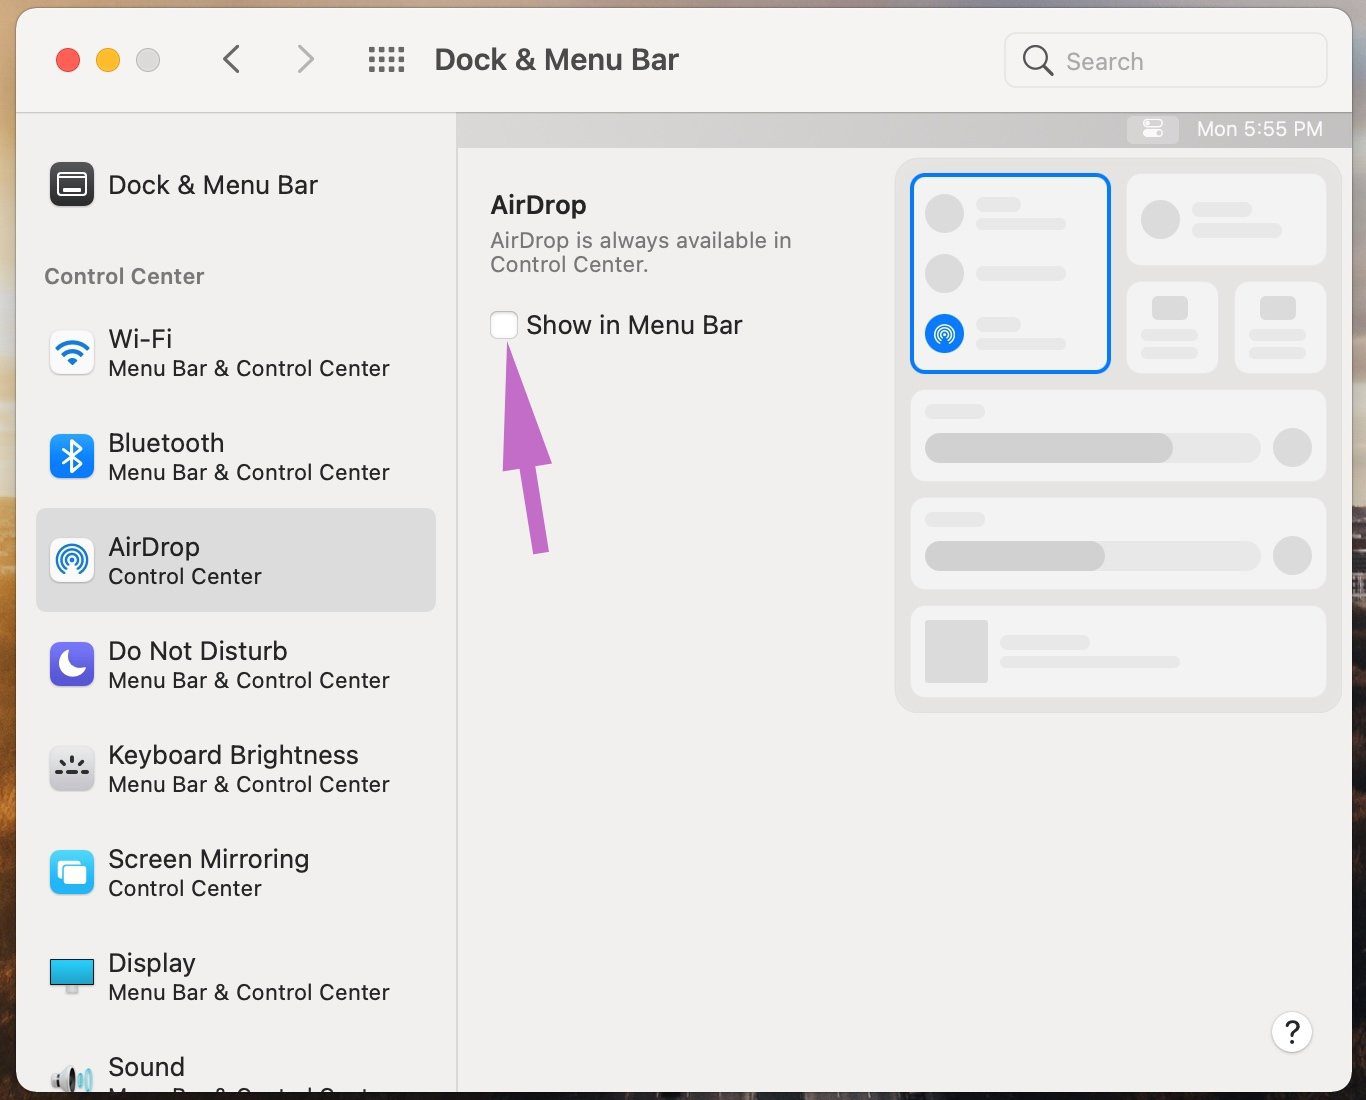The width and height of the screenshot is (1366, 1100).
Task: Click the Sound speaker icon
Action: pyautogui.click(x=72, y=1078)
